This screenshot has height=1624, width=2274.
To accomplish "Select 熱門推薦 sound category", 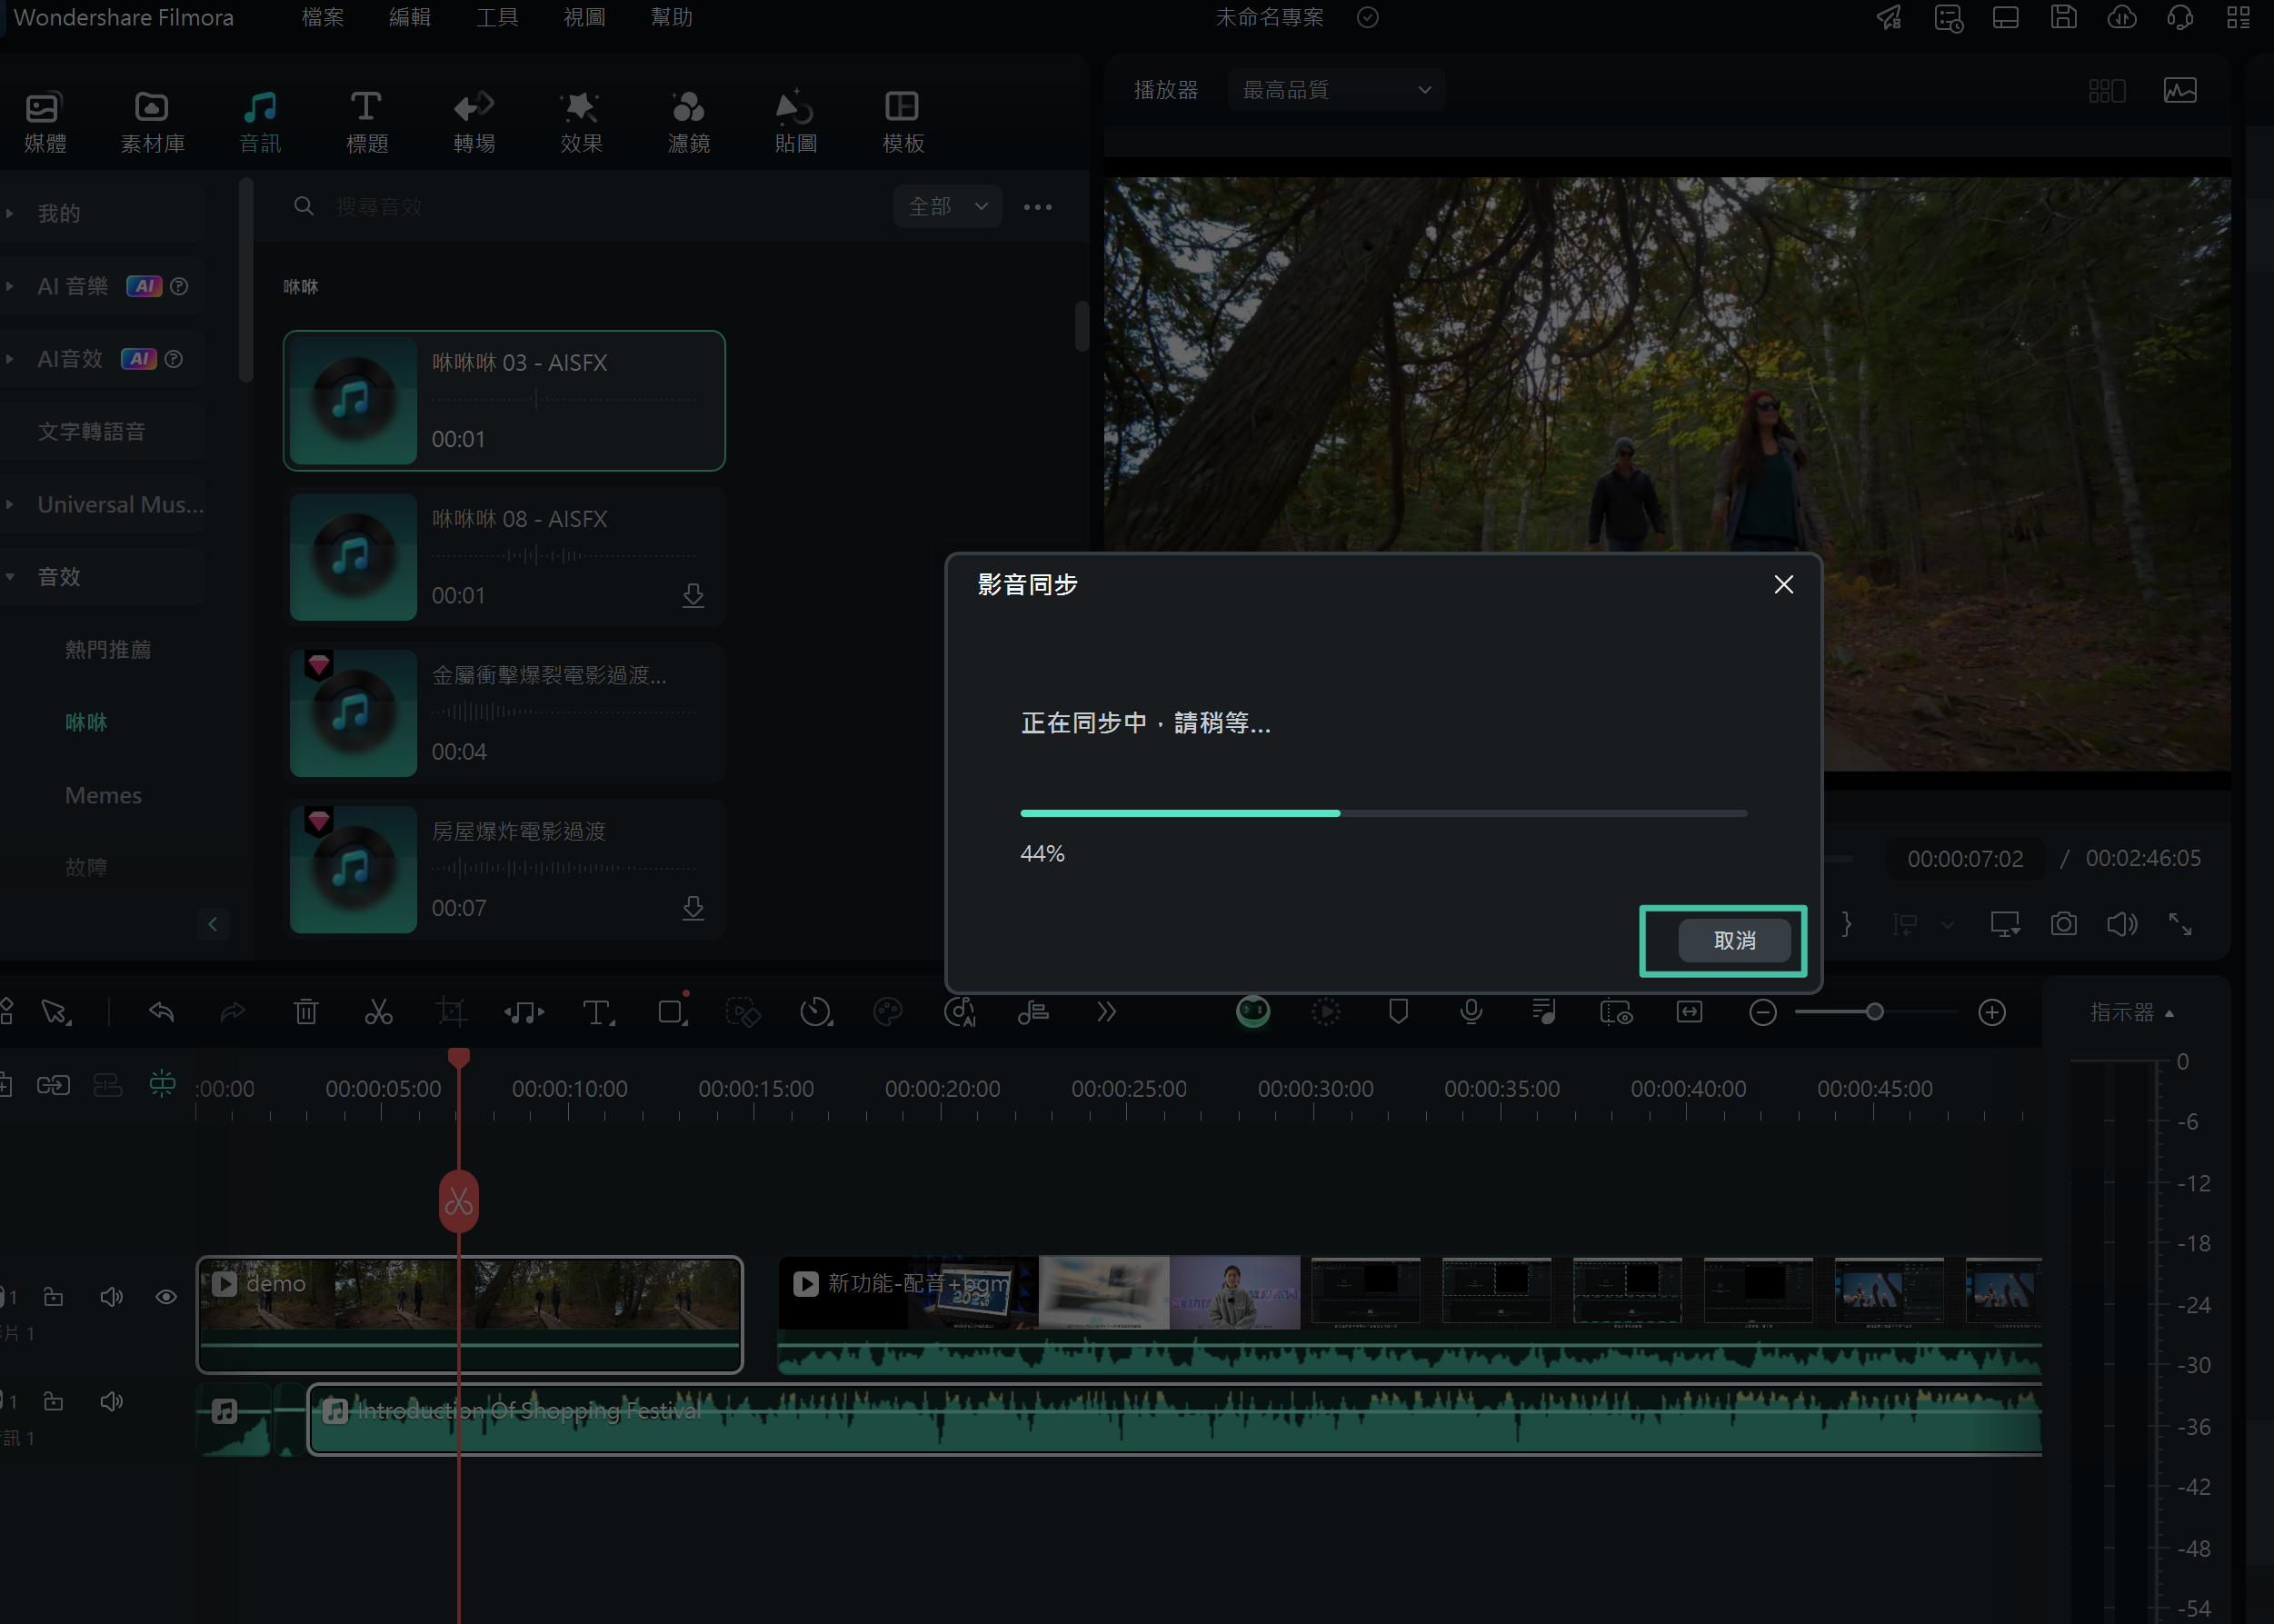I will coord(108,650).
